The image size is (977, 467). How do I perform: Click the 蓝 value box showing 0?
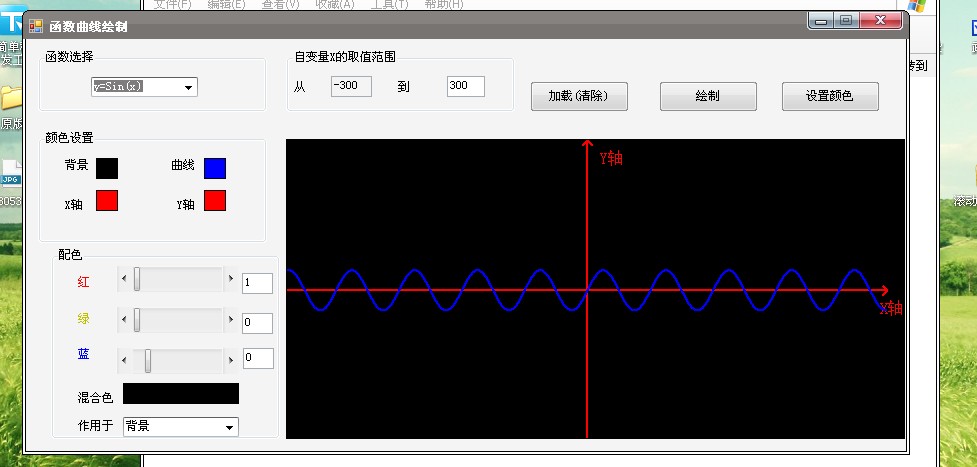pyautogui.click(x=258, y=359)
